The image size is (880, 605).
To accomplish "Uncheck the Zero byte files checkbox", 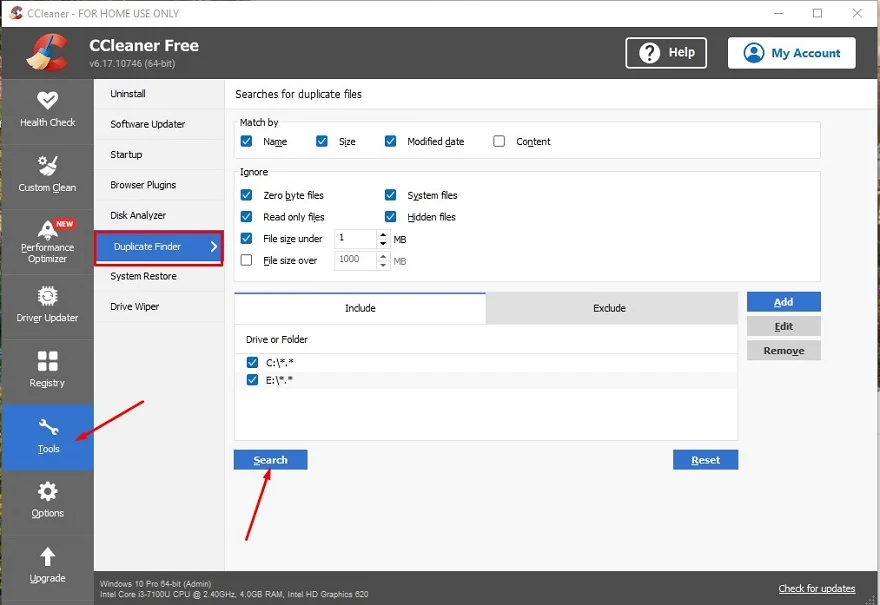I will pyautogui.click(x=247, y=196).
